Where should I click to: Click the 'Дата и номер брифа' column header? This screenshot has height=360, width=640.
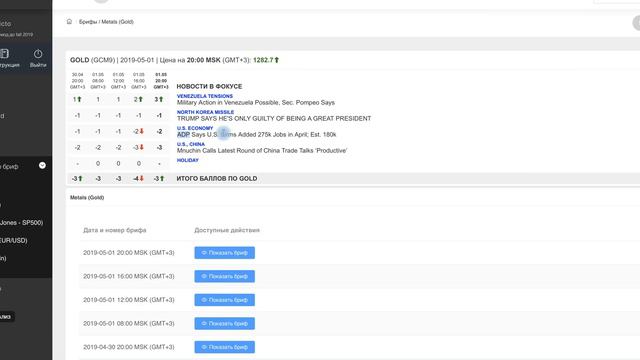point(115,230)
